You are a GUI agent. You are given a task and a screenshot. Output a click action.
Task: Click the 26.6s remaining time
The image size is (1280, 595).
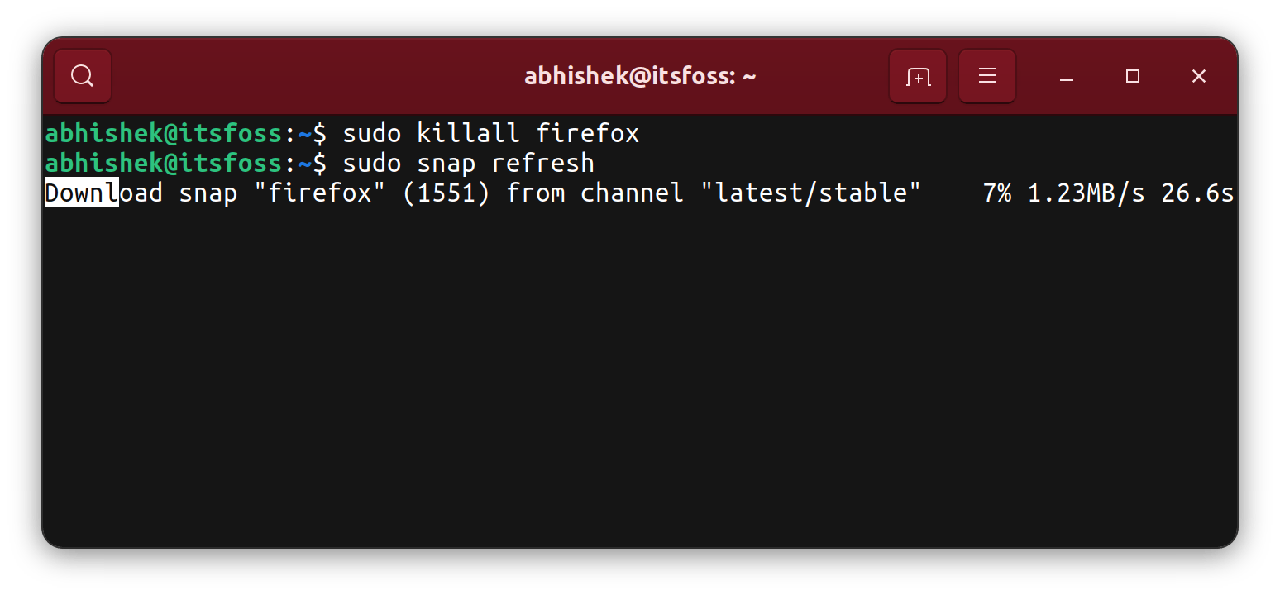tap(1197, 193)
